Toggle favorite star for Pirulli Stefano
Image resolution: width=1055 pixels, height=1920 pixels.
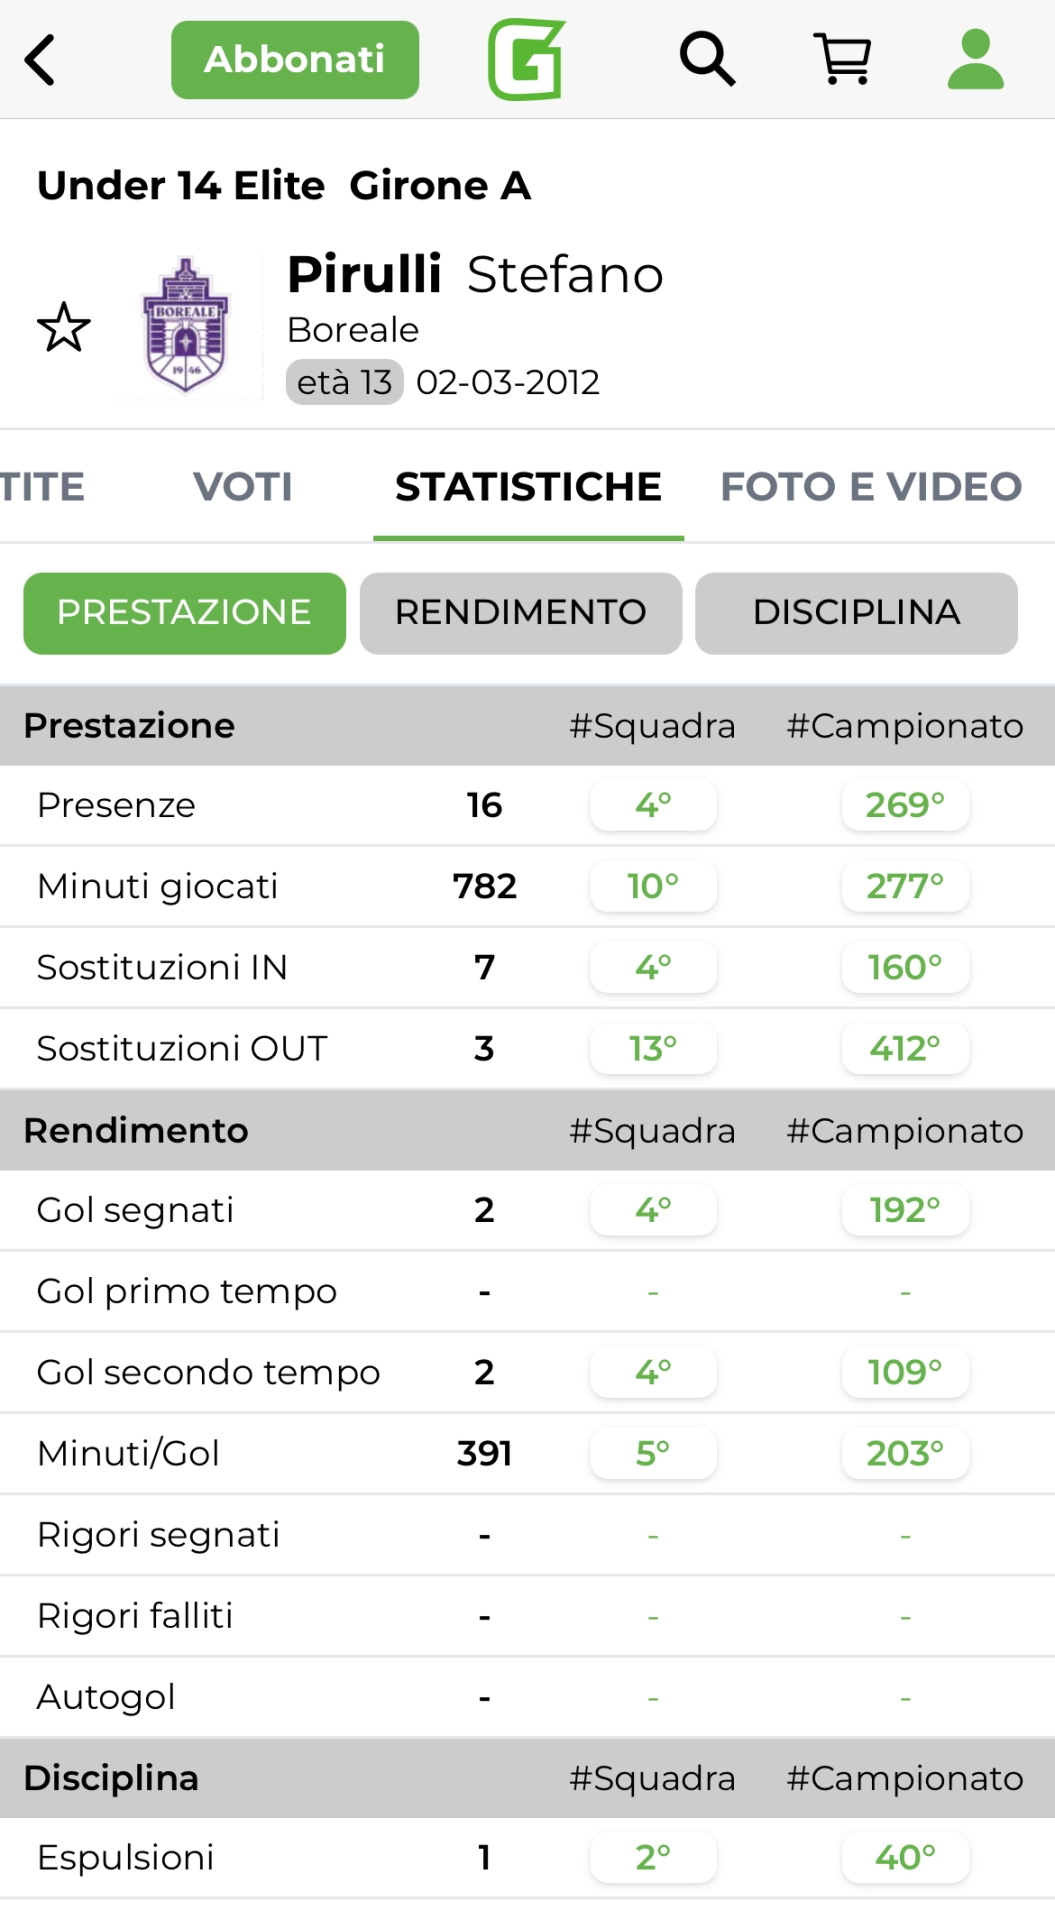[x=64, y=328]
